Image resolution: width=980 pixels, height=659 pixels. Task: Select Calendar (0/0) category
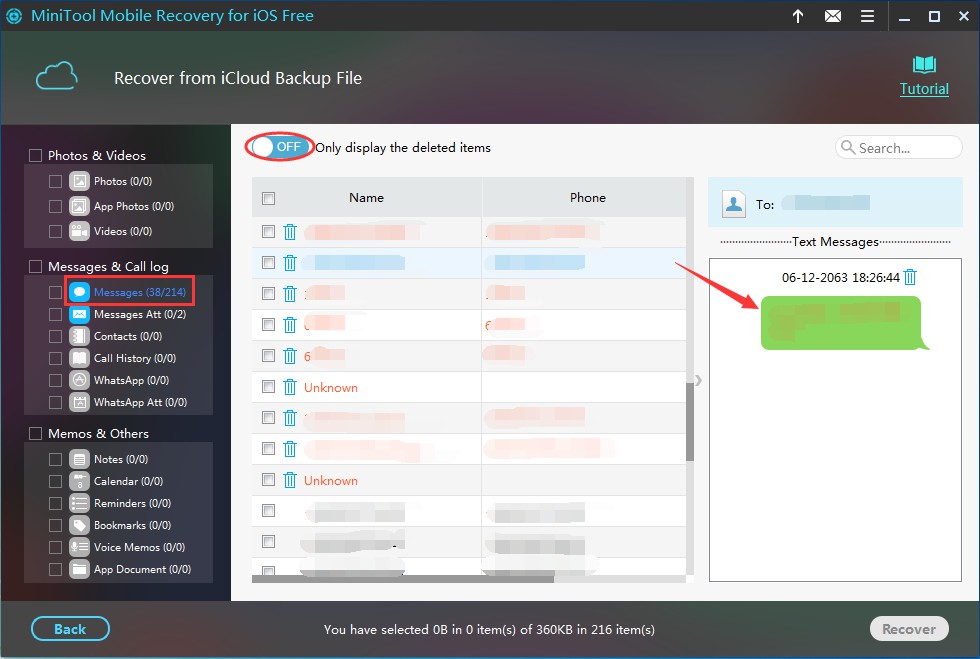pos(128,481)
